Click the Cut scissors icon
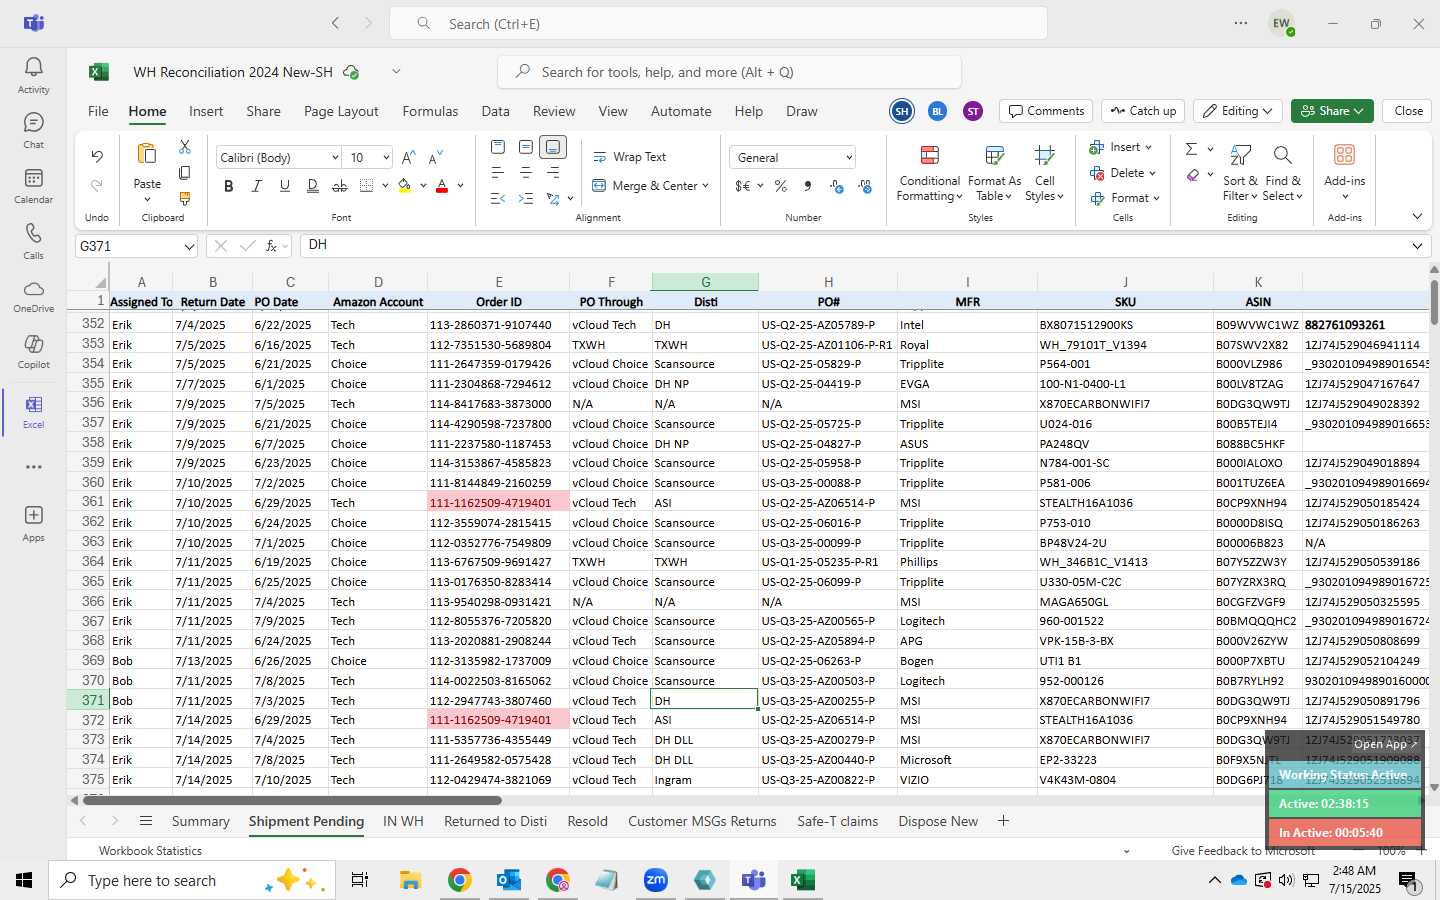 pos(184,147)
